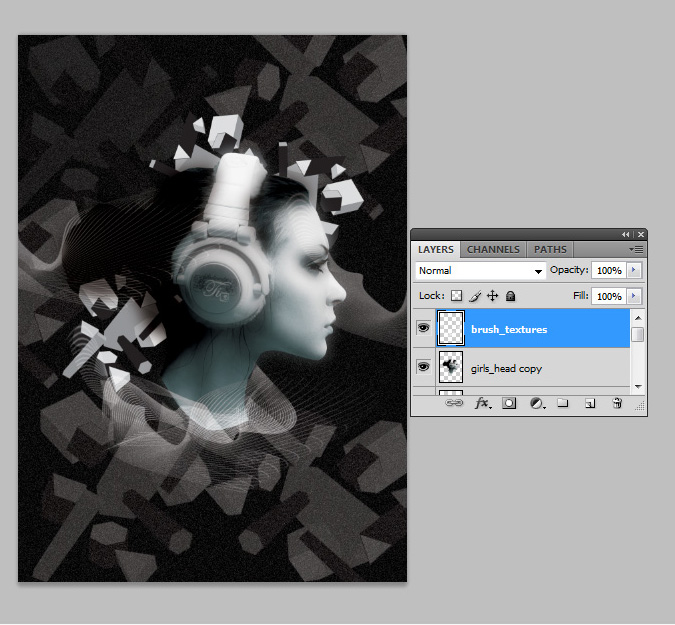
Task: Create new fill or adjustment layer
Action: coord(536,403)
